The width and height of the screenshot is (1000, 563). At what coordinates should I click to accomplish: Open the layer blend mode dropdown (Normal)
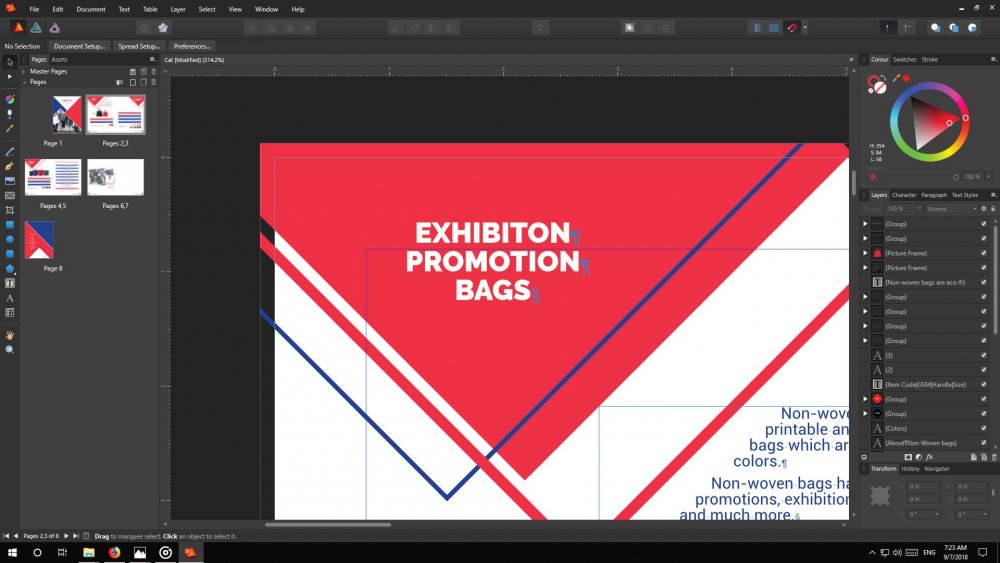(951, 209)
